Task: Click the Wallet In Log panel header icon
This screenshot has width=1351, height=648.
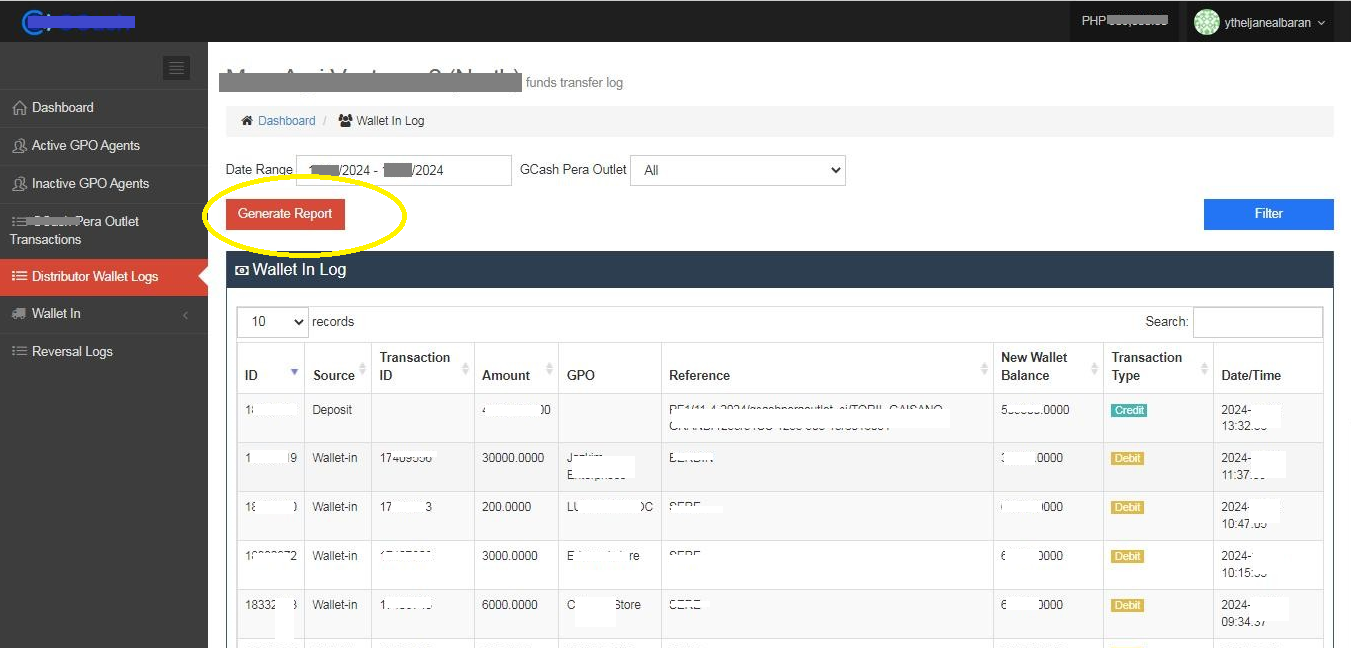Action: 242,270
